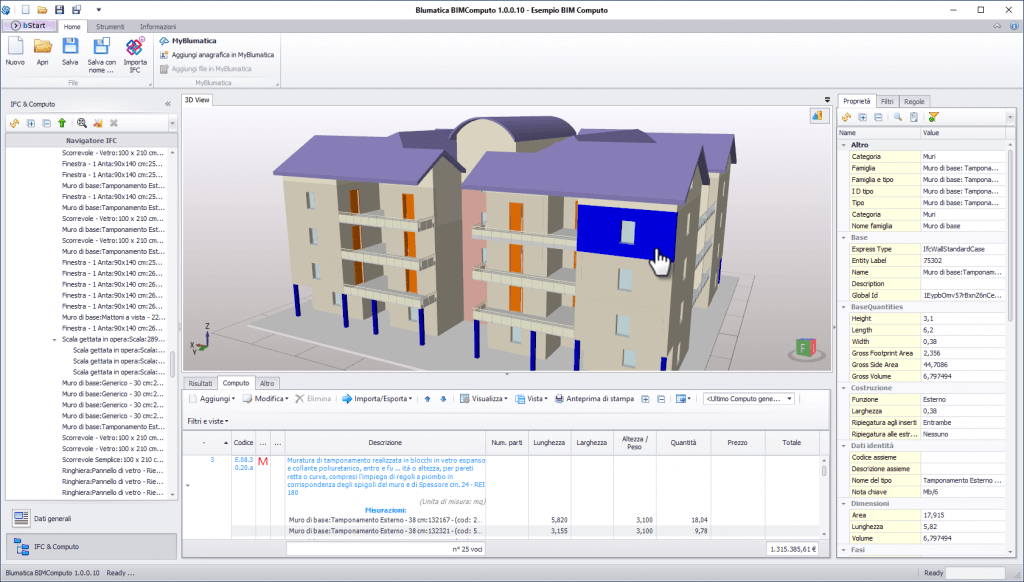
Task: Click the Dati generali navigation button
Action: pos(91,519)
